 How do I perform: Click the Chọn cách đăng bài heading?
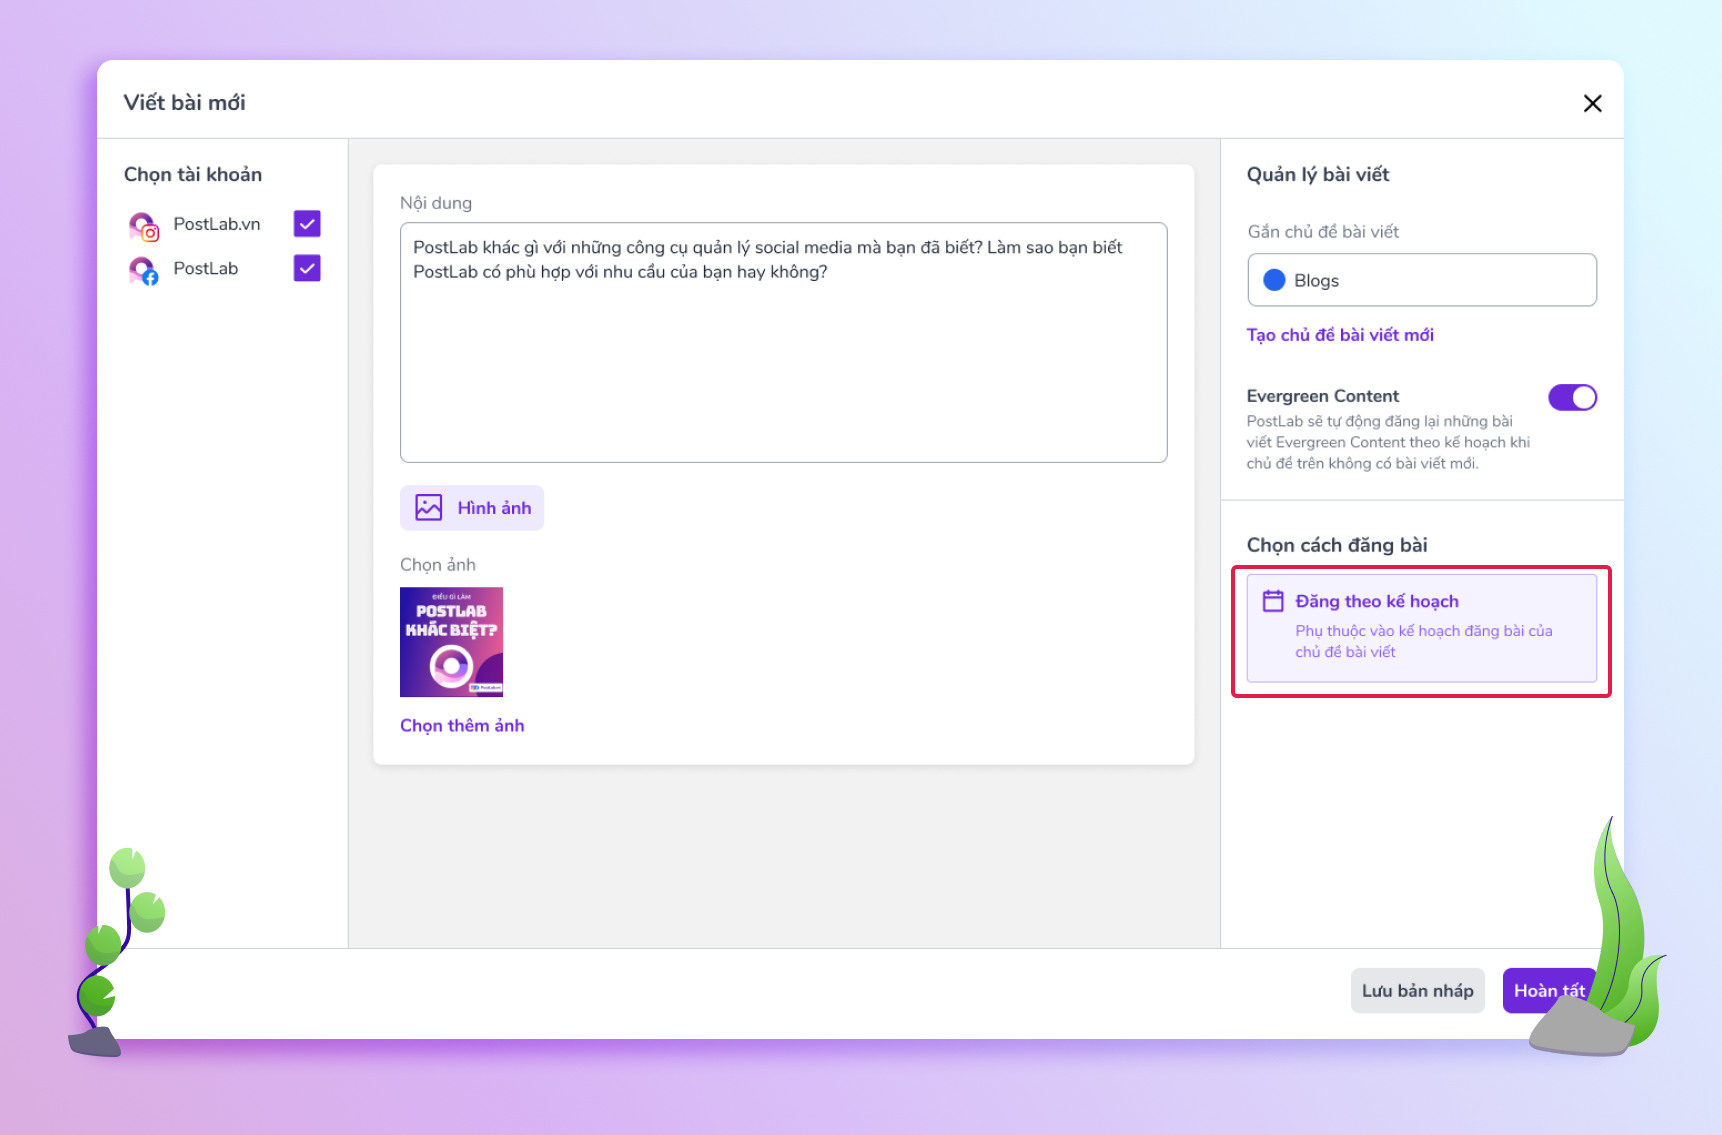(x=1337, y=545)
